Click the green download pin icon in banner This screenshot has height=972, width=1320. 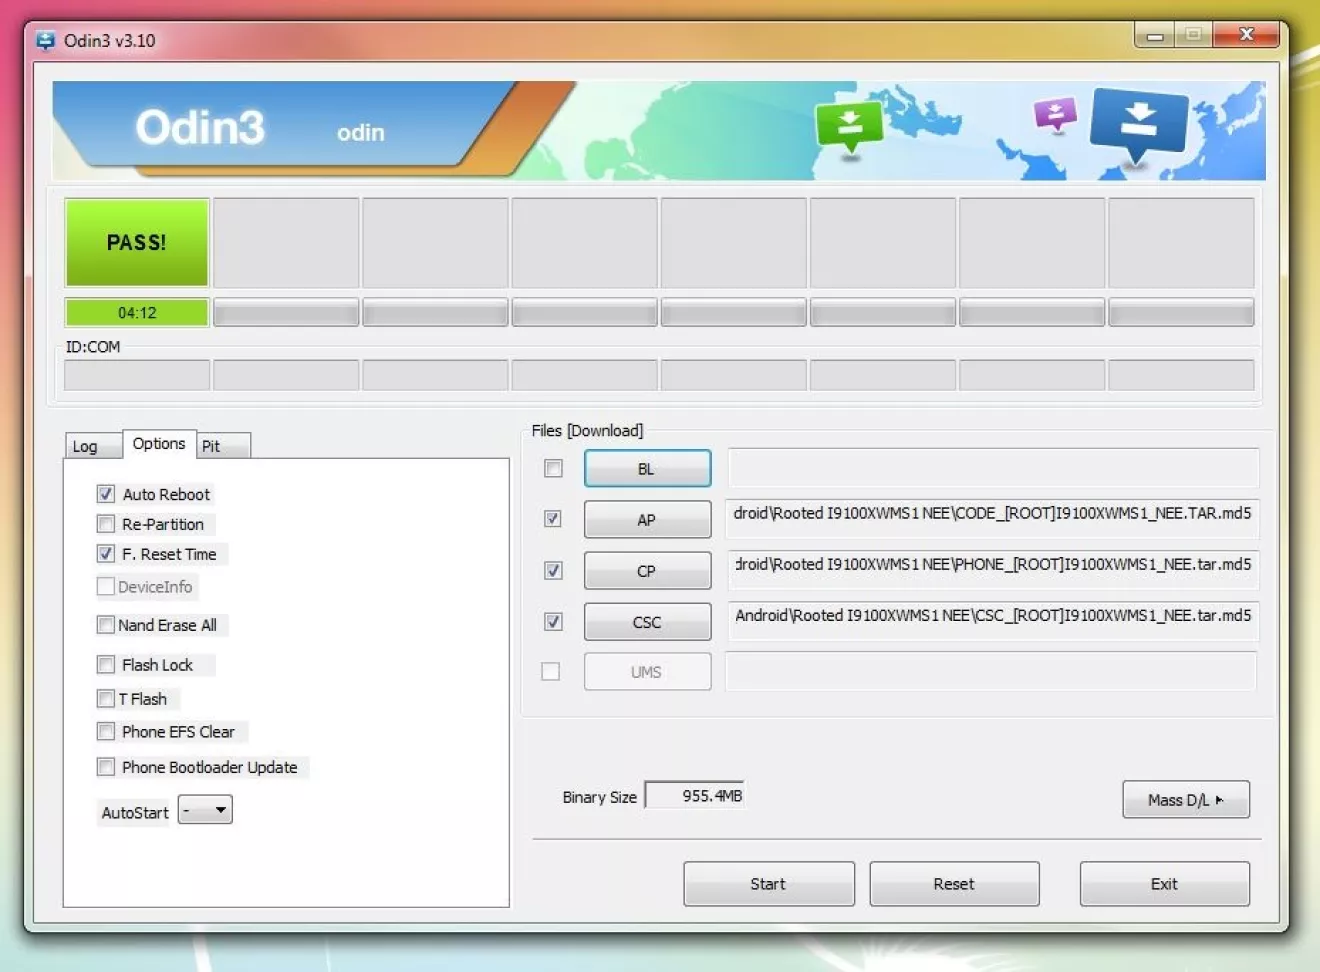[x=849, y=127]
